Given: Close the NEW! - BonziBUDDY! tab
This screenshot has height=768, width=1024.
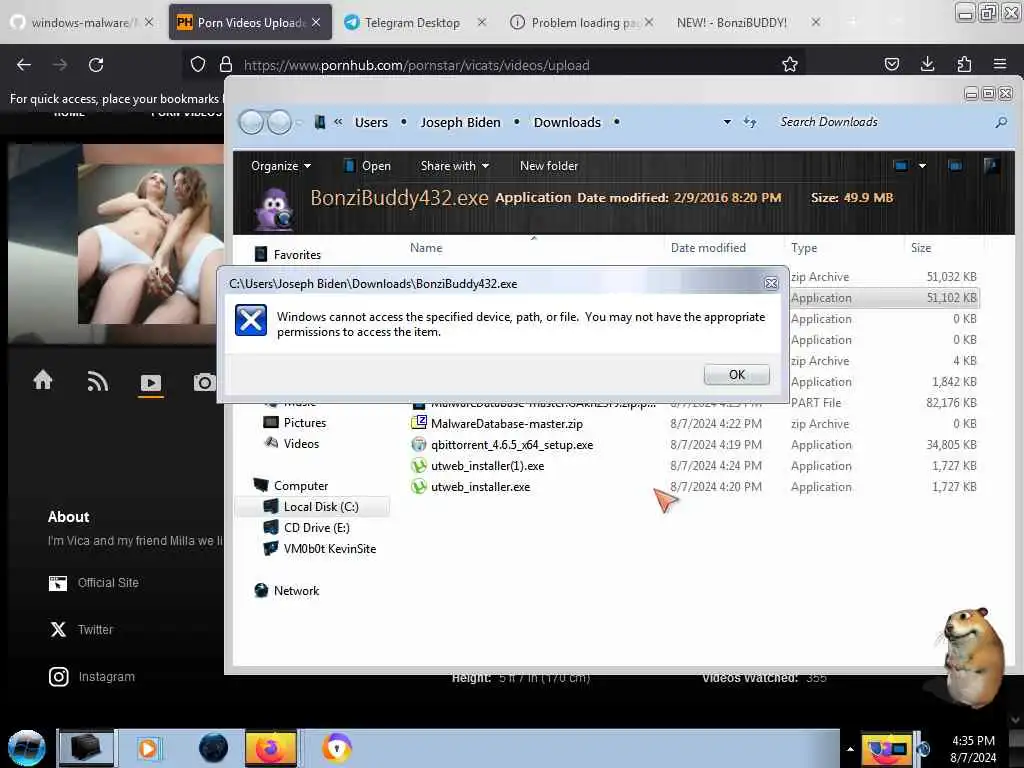Looking at the screenshot, I should point(816,22).
